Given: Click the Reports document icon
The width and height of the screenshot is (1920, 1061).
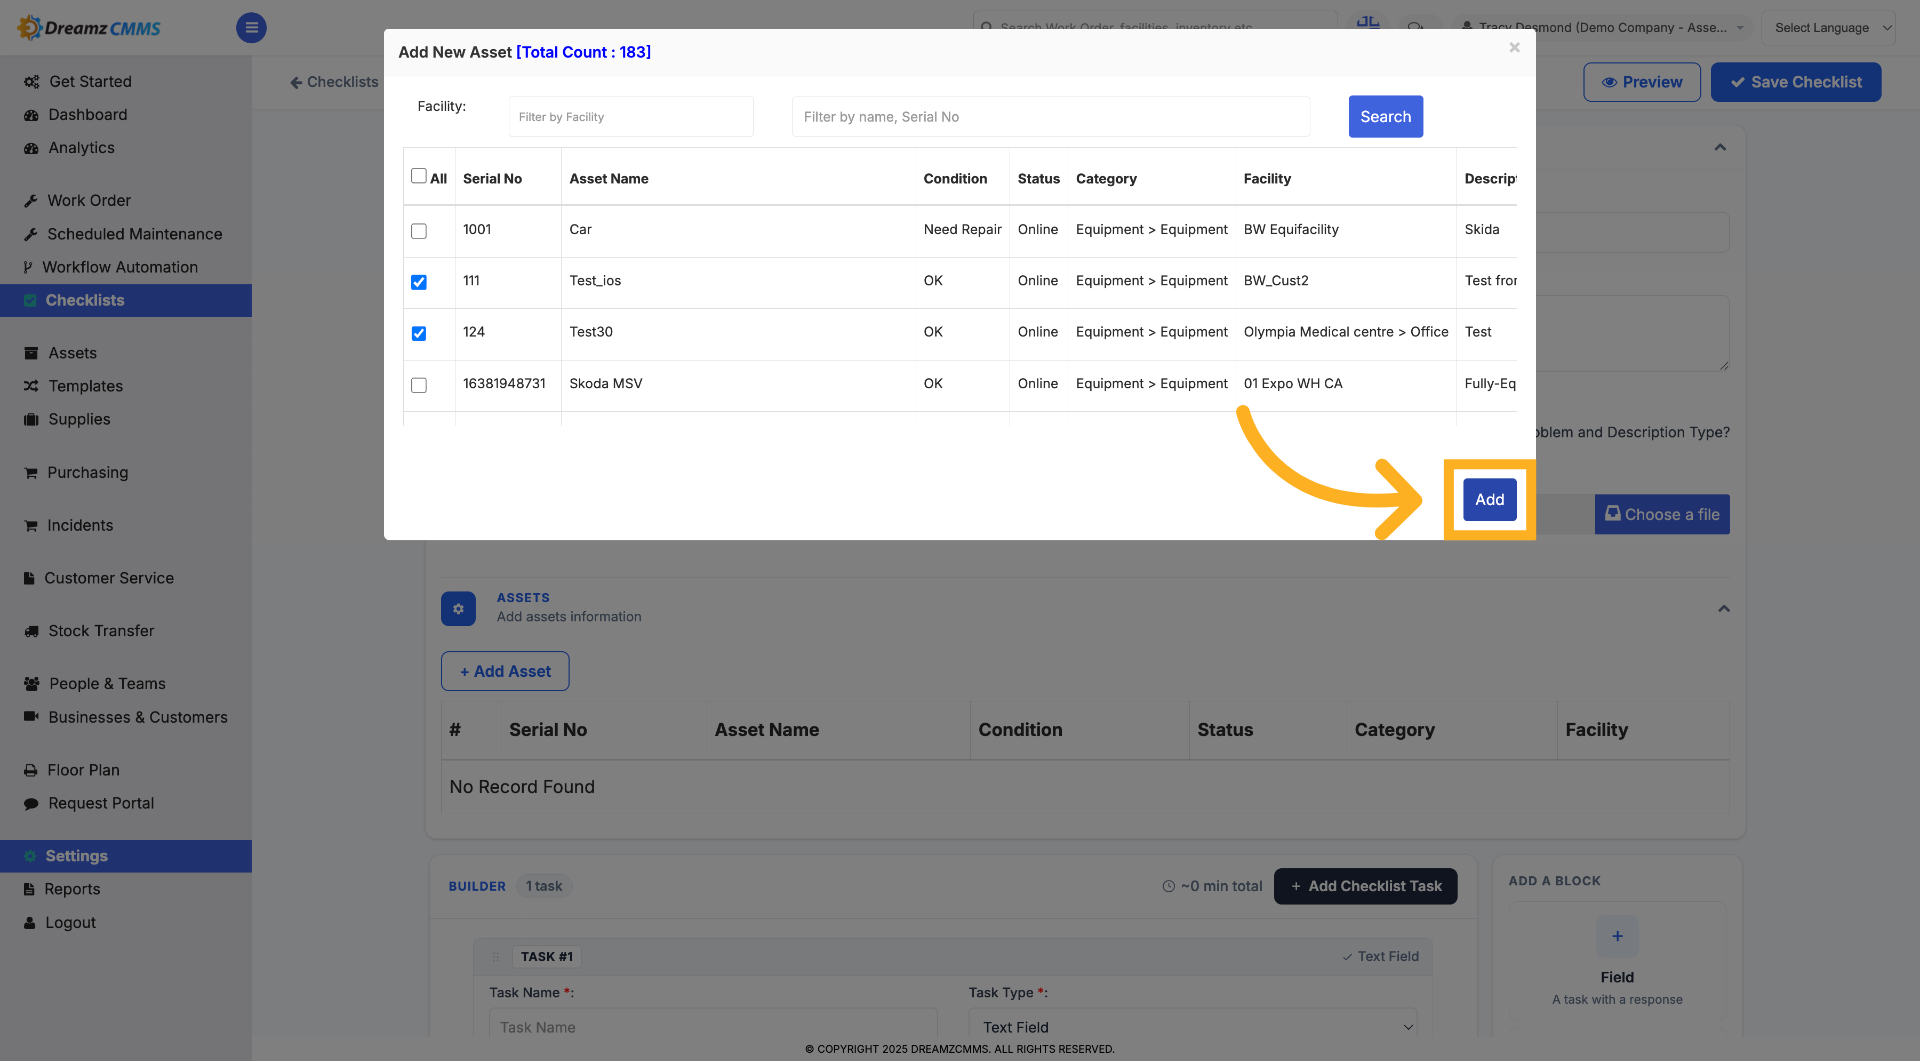Looking at the screenshot, I should point(29,889).
